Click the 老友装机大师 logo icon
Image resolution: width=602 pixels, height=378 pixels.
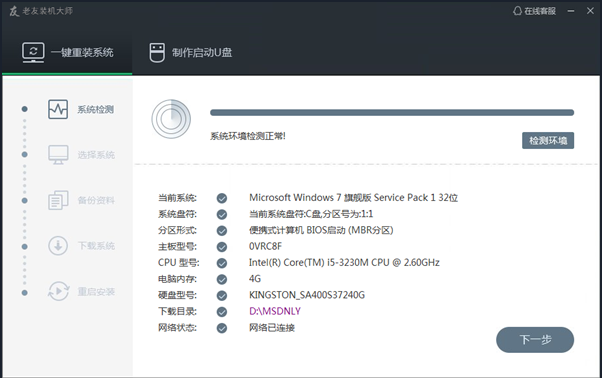point(14,11)
